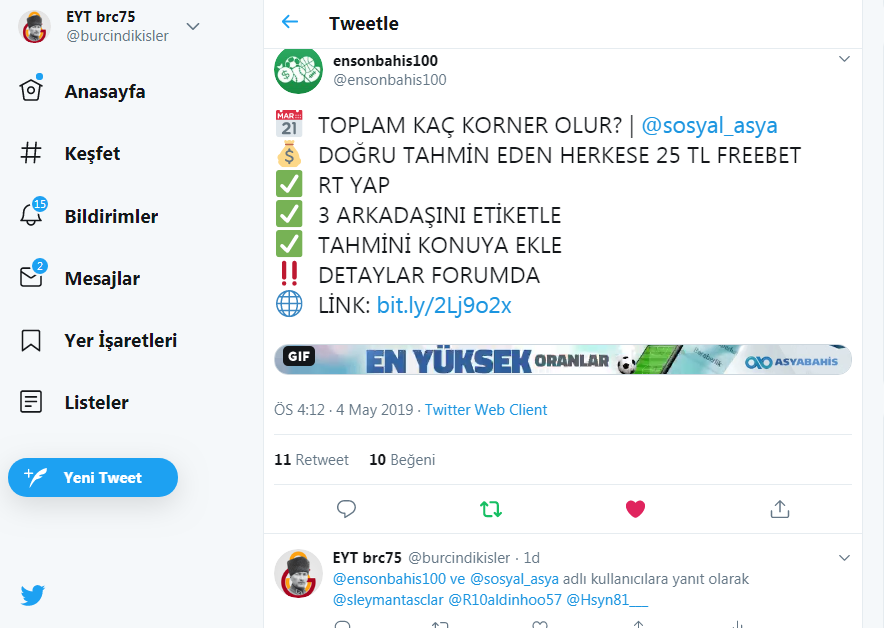Click the Twitter bird logo
Screen dimensions: 884x628
pyautogui.click(x=33, y=595)
